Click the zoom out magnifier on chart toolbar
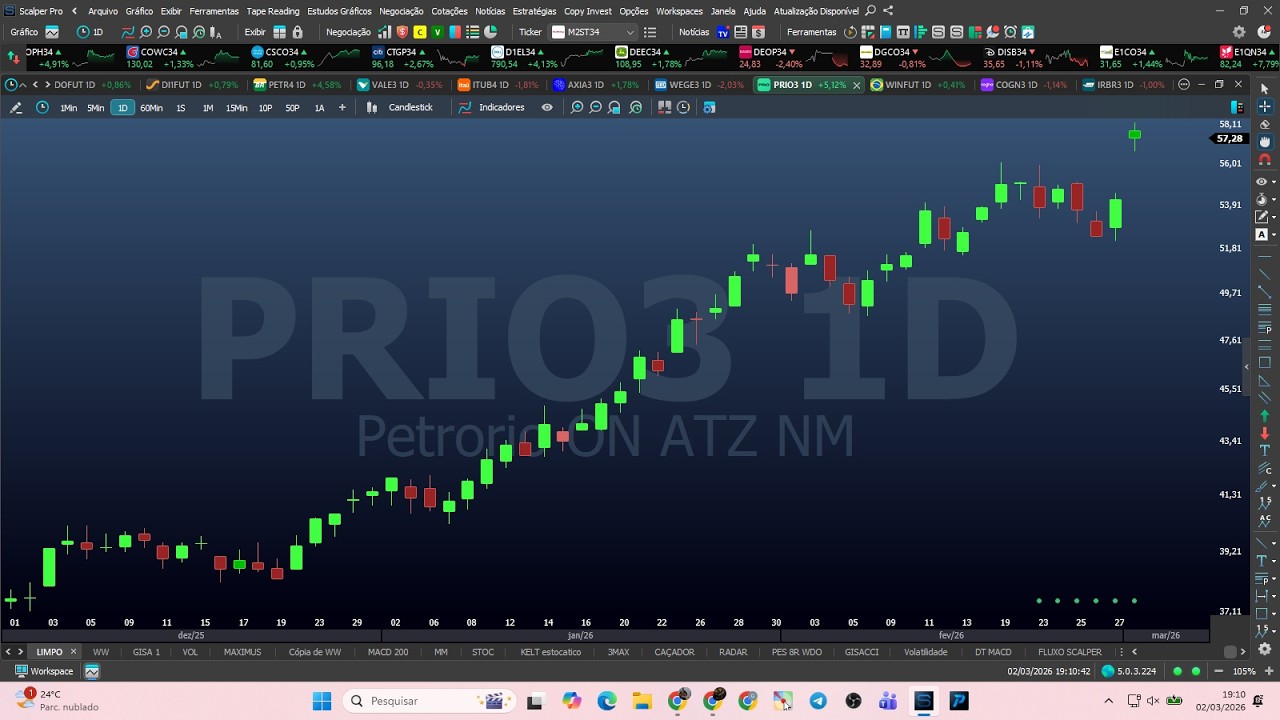The width and height of the screenshot is (1280, 720). point(596,107)
